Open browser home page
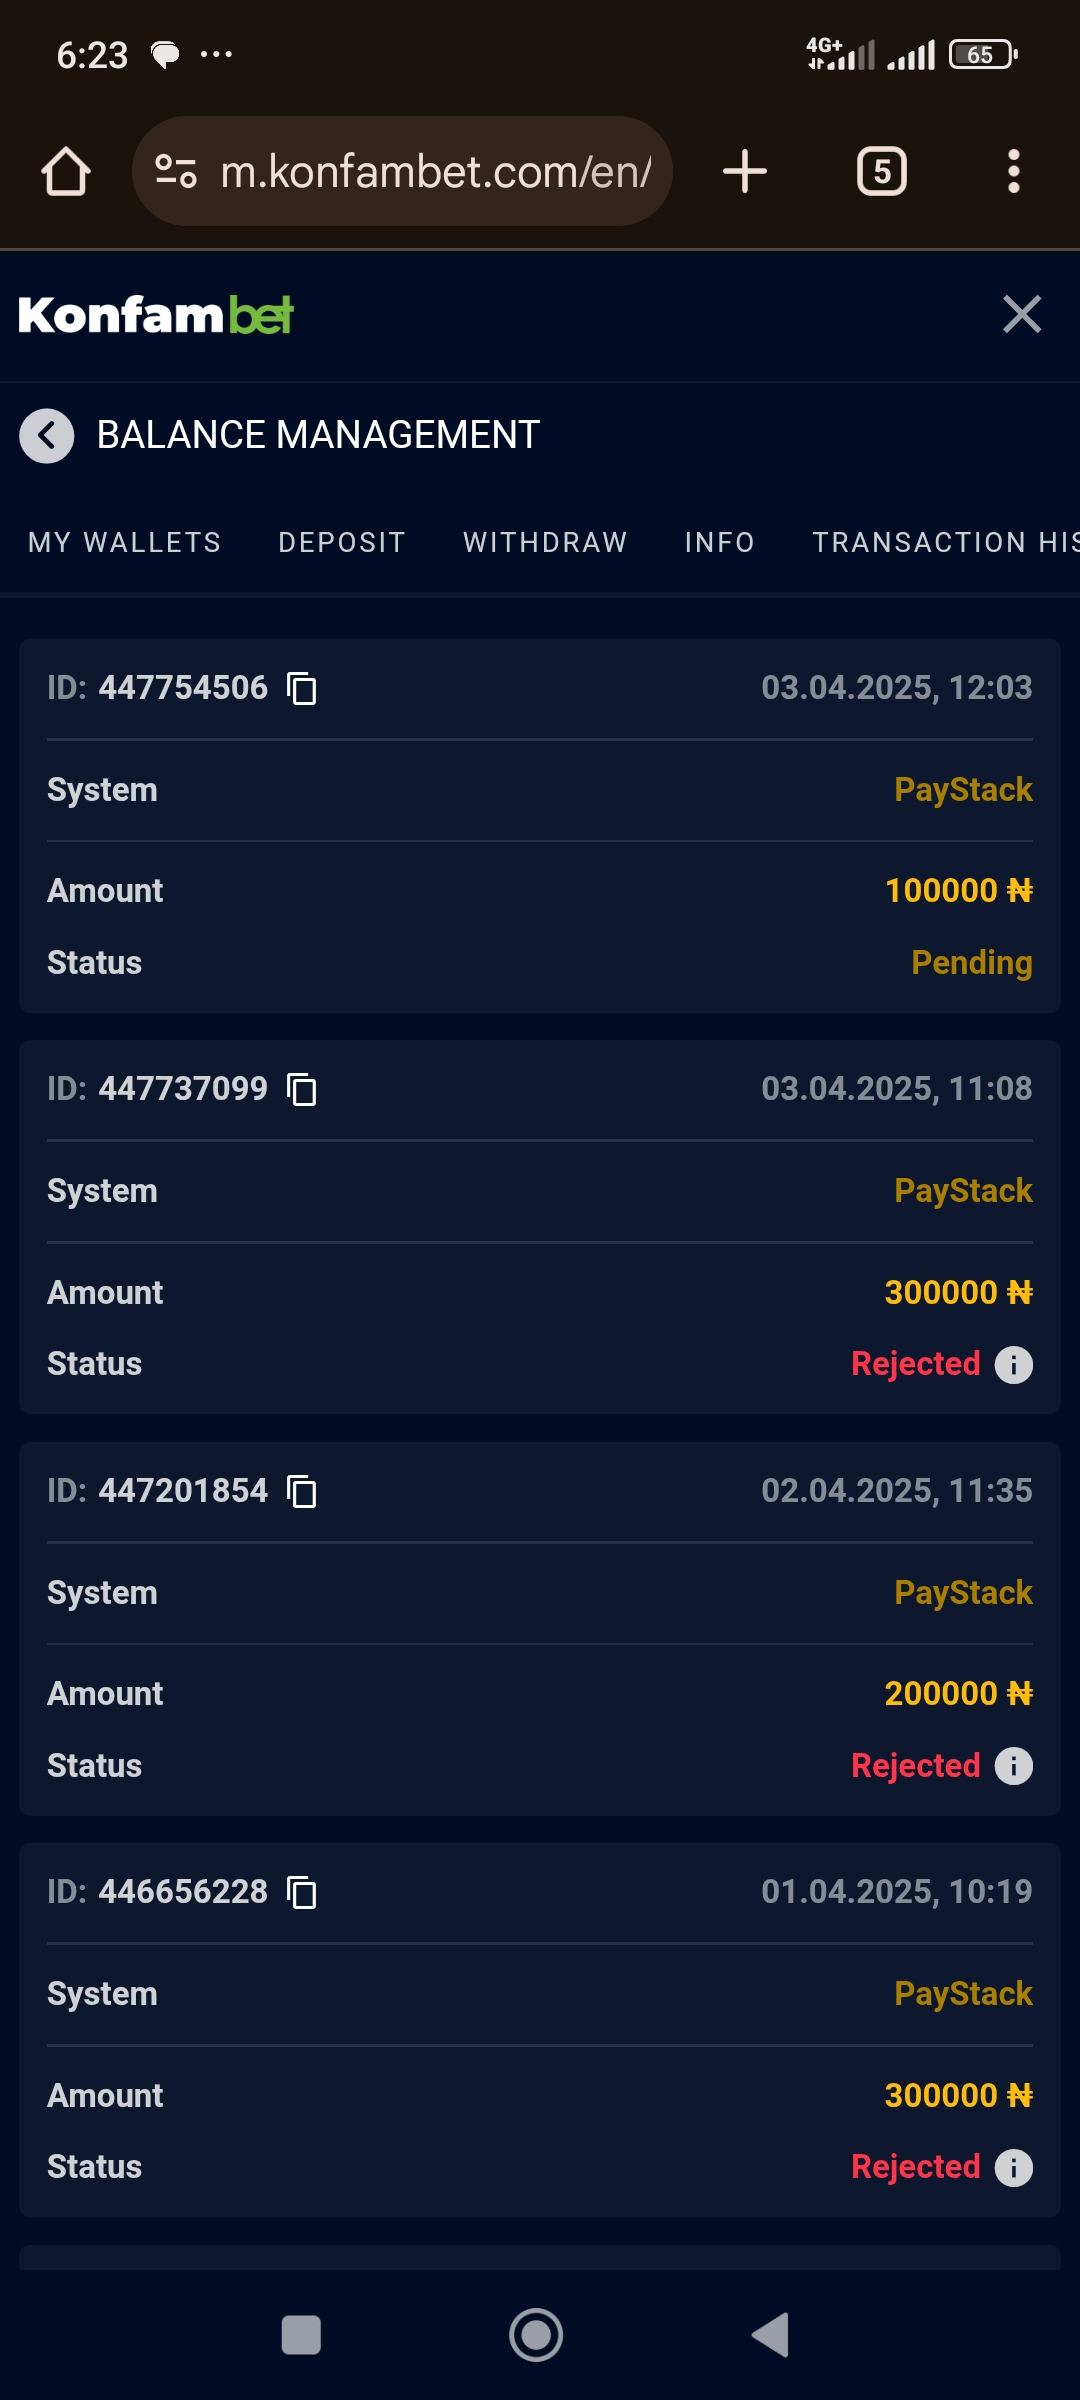The image size is (1080, 2400). click(66, 172)
